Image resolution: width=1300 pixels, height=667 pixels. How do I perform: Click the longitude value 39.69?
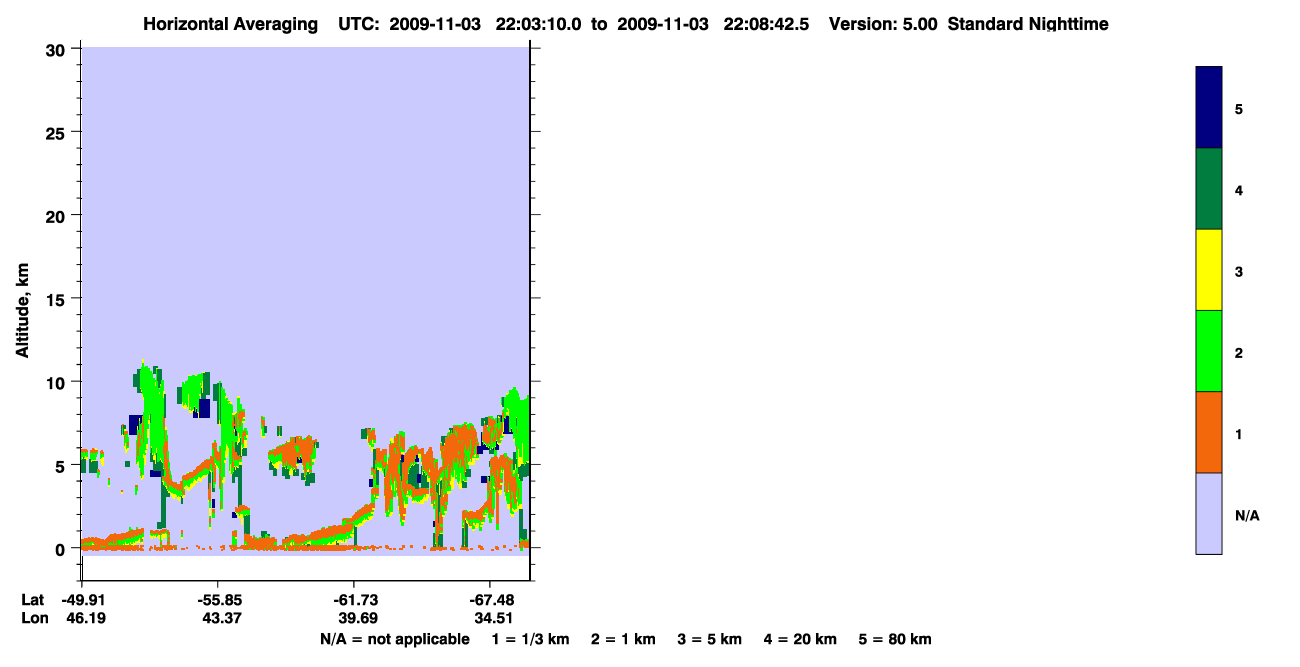356,619
